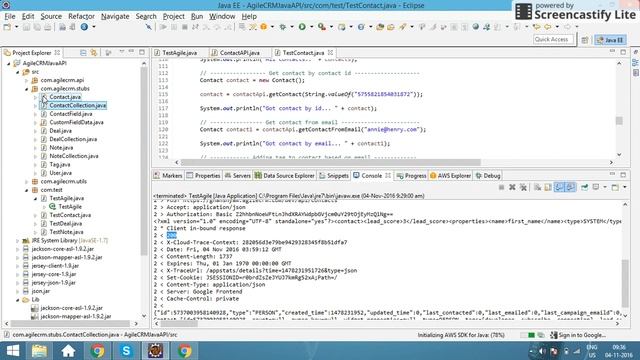Click the Open Type icon in toolbar
The image size is (640, 360).
pyautogui.click(x=380, y=27)
